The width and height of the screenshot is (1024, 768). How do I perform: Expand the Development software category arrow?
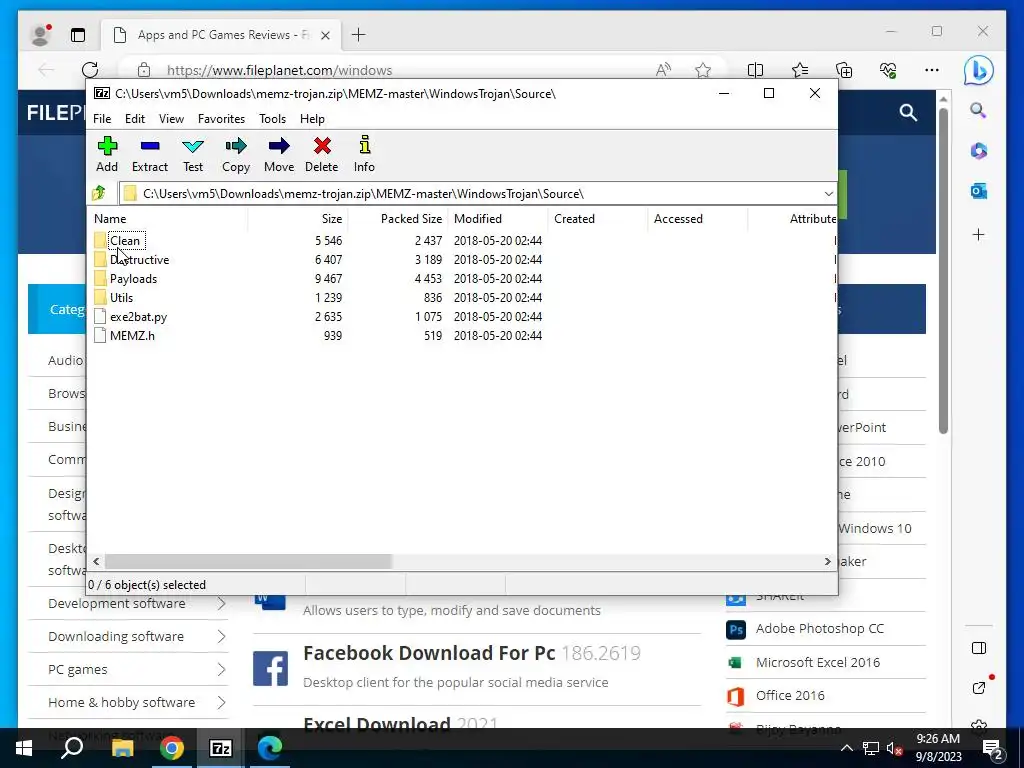[221, 603]
